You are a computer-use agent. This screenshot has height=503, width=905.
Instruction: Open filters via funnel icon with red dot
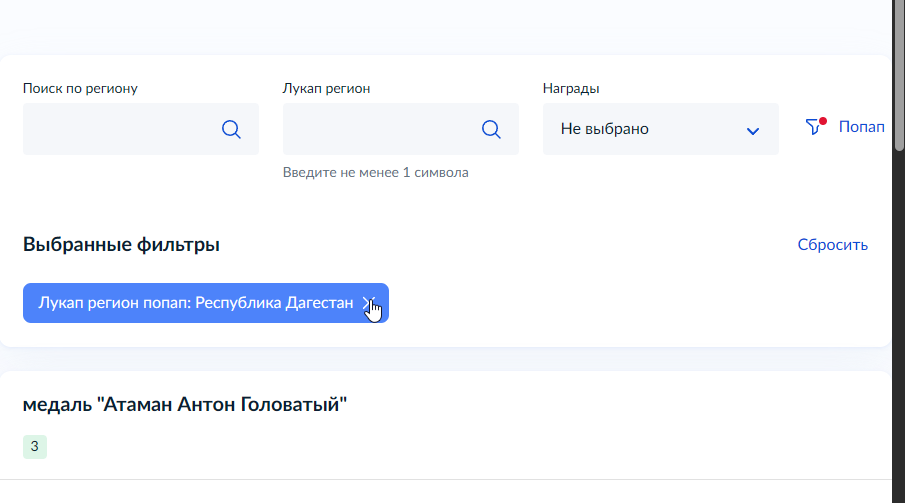point(814,127)
